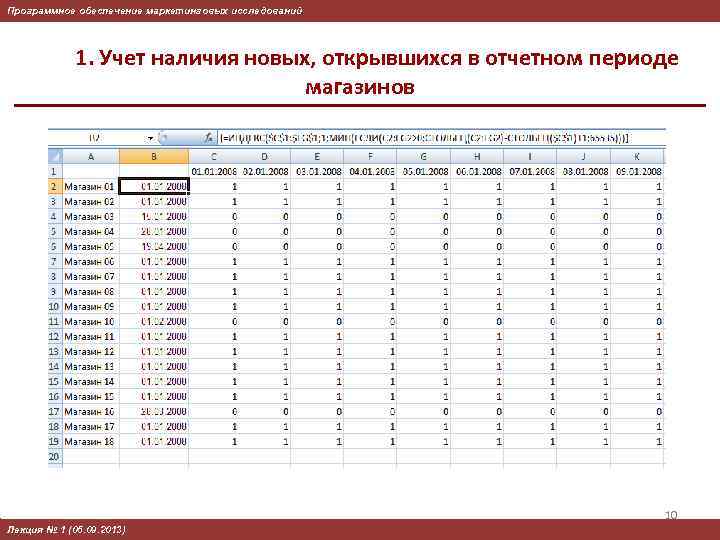Click date cell '09.01.2008' in row 1

pos(637,172)
